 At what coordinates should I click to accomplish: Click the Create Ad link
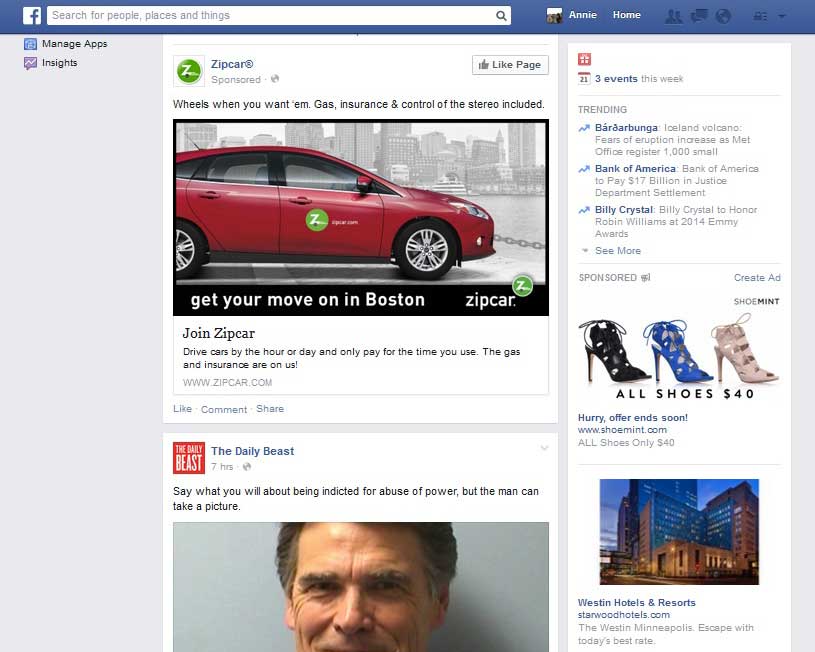(x=757, y=278)
